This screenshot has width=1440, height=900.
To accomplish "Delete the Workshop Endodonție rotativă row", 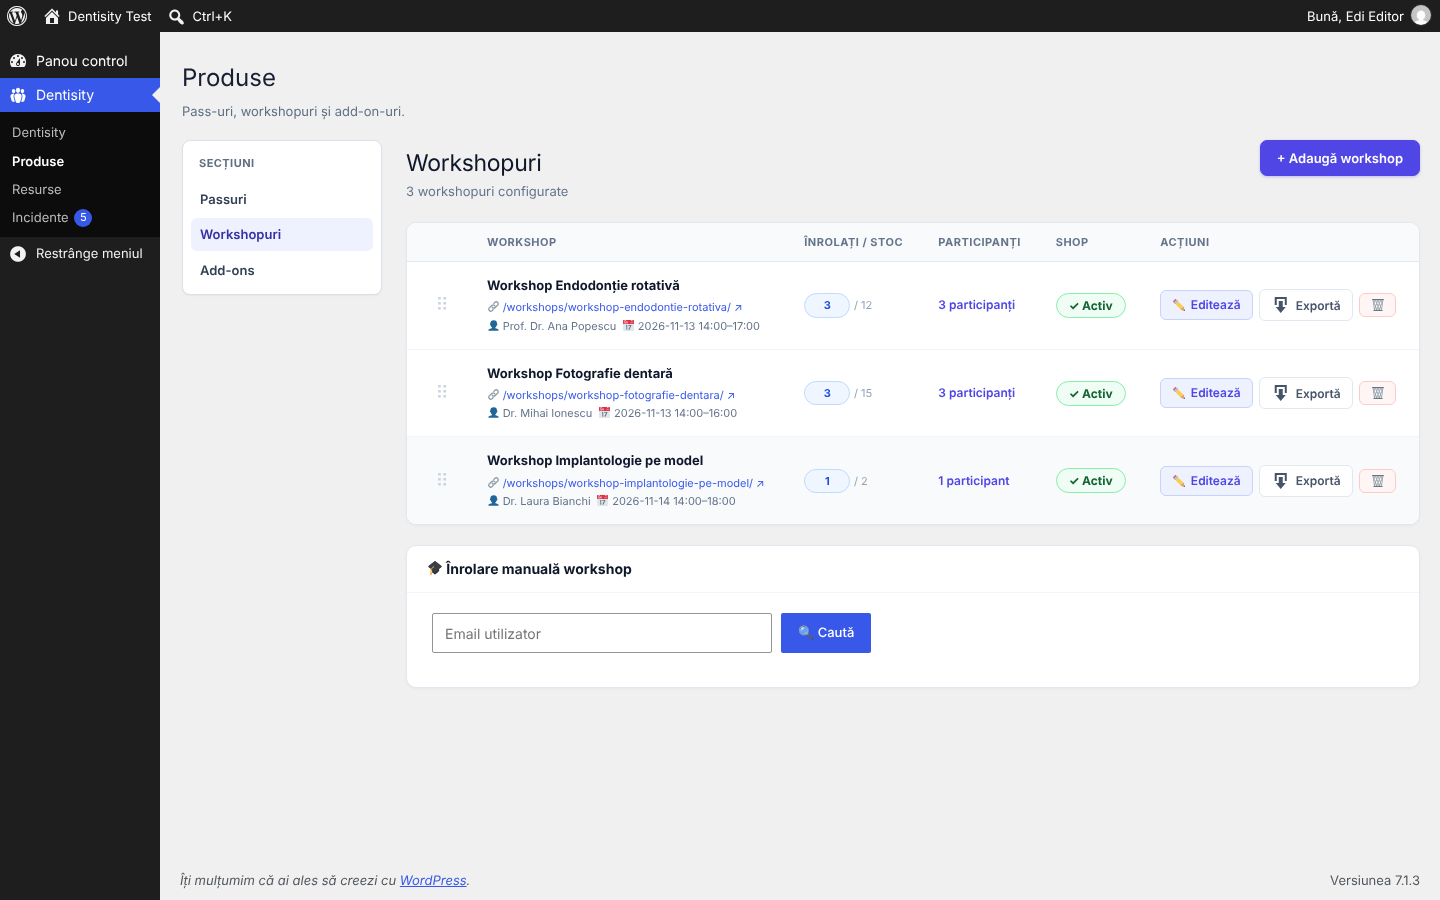I will pos(1377,305).
